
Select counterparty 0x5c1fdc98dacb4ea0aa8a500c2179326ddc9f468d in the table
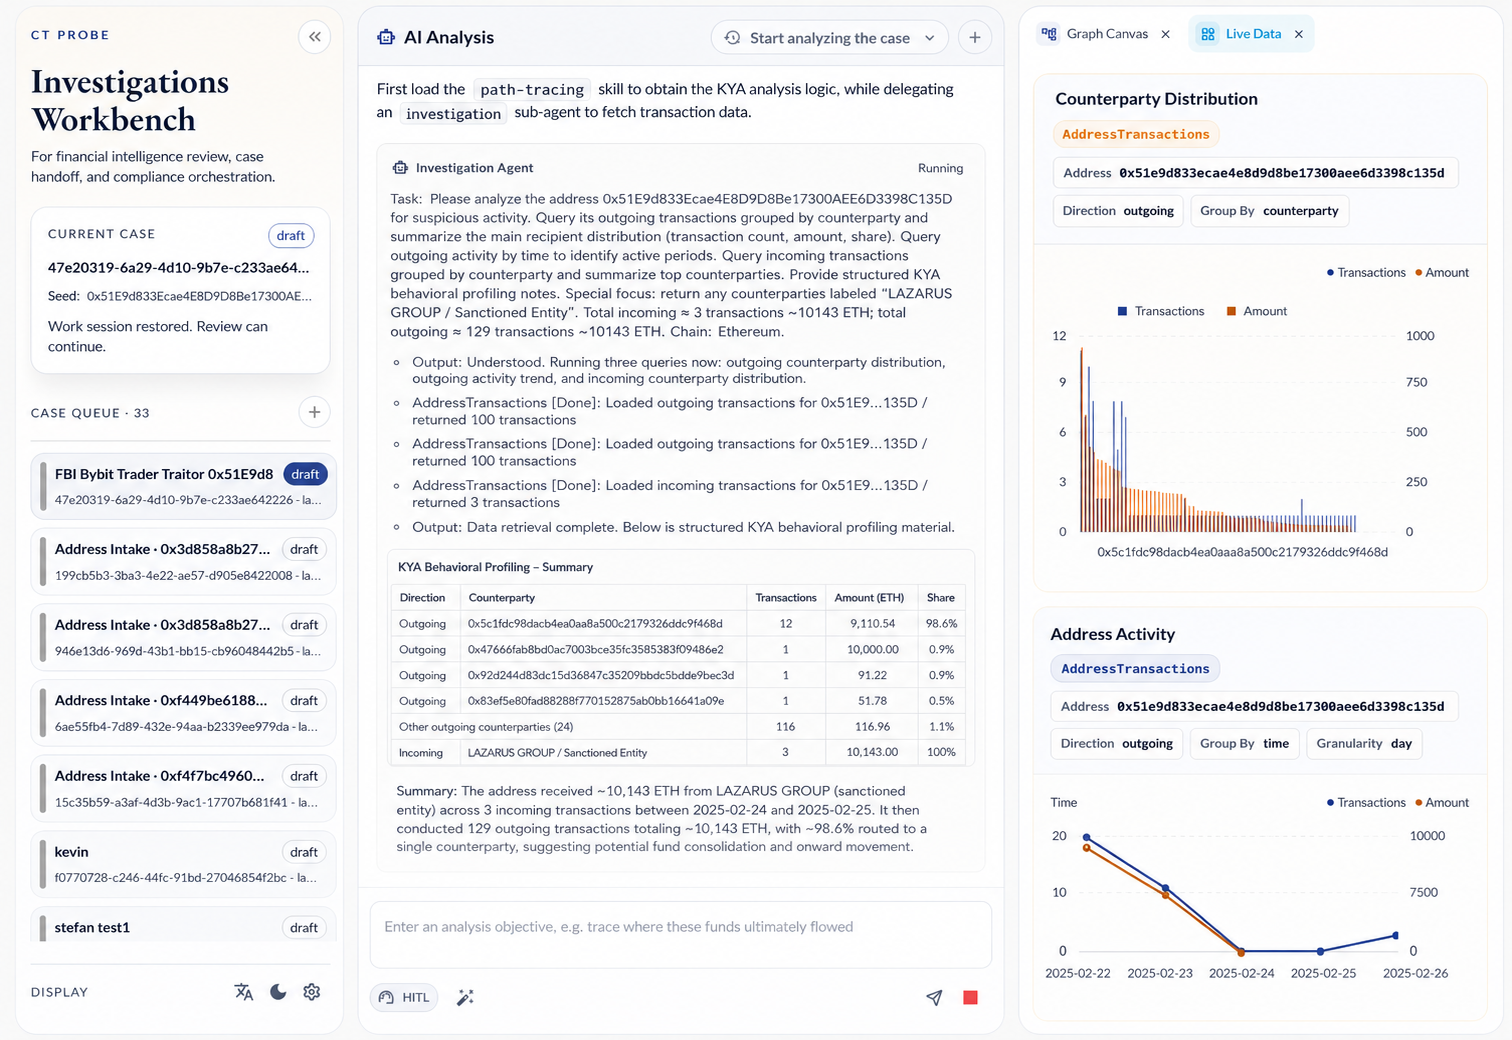pos(595,624)
